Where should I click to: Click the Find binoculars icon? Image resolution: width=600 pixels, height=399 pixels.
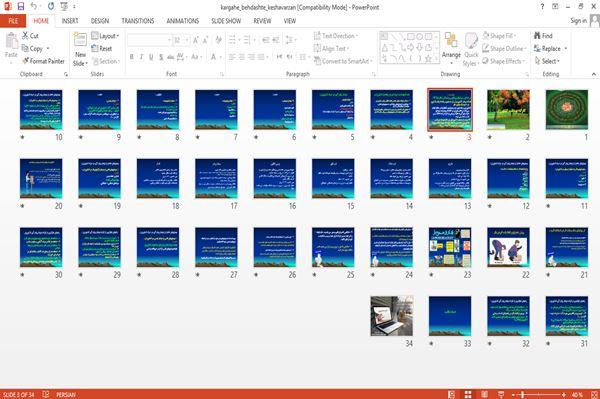click(x=537, y=36)
